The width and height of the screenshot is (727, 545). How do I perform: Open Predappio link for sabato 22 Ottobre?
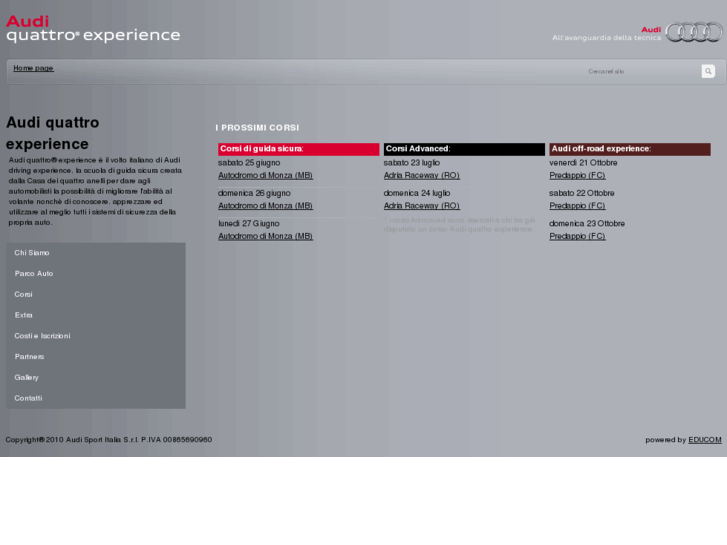point(577,205)
